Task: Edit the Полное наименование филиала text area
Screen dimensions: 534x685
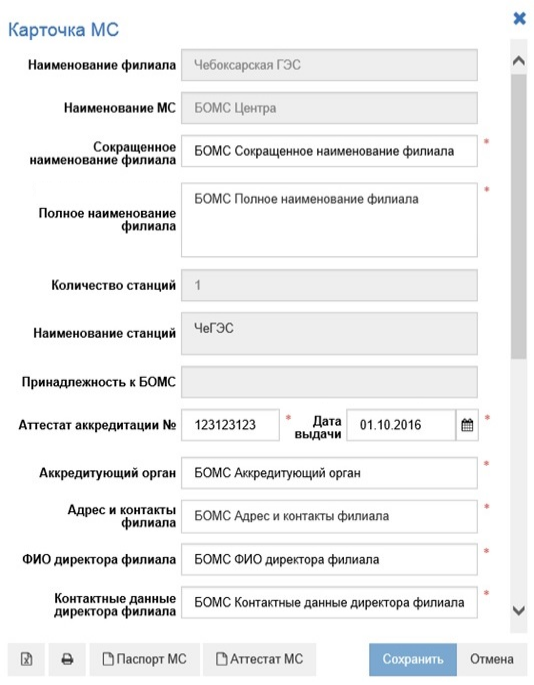Action: [x=329, y=220]
